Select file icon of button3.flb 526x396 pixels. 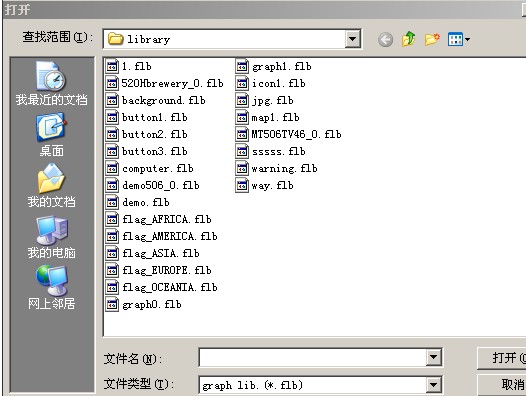[112, 151]
